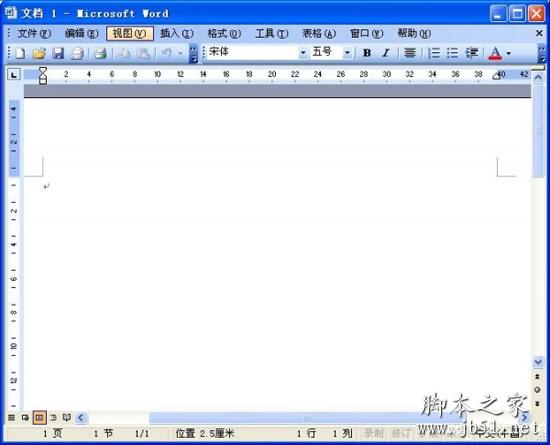Expand the 宋体 font name dropdown
Screen dimensions: 550x445
tap(303, 53)
